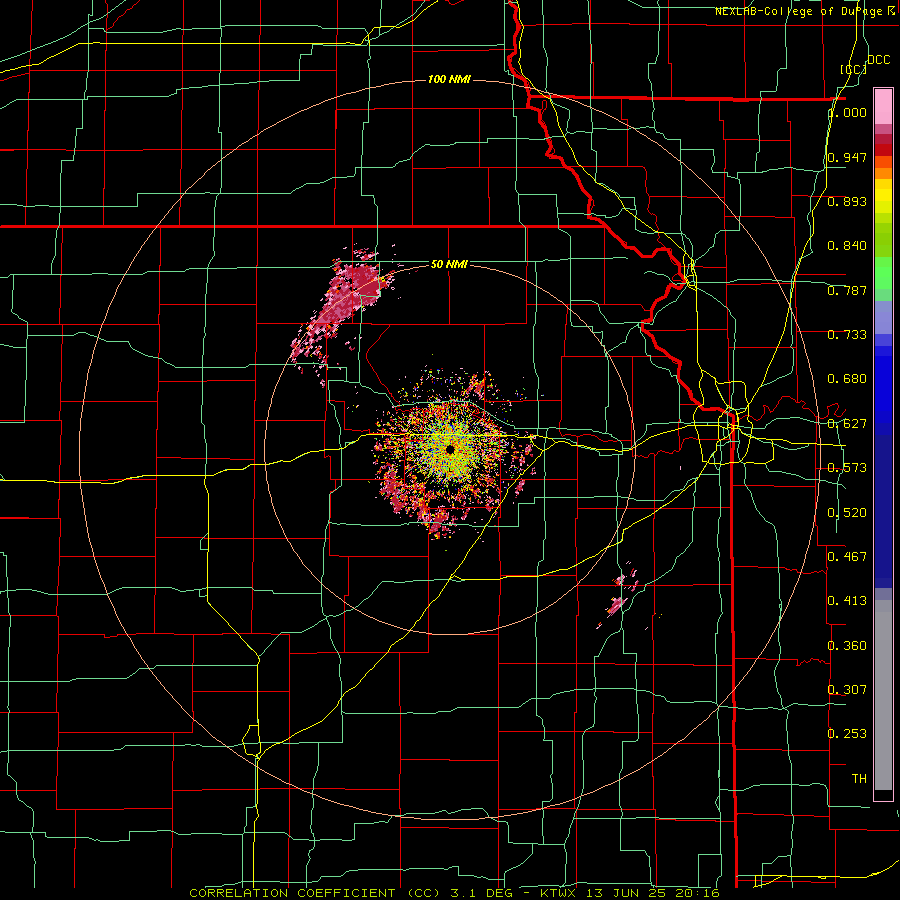The width and height of the screenshot is (900, 900).
Task: Click the DCC label above the color scale
Action: coord(879,60)
